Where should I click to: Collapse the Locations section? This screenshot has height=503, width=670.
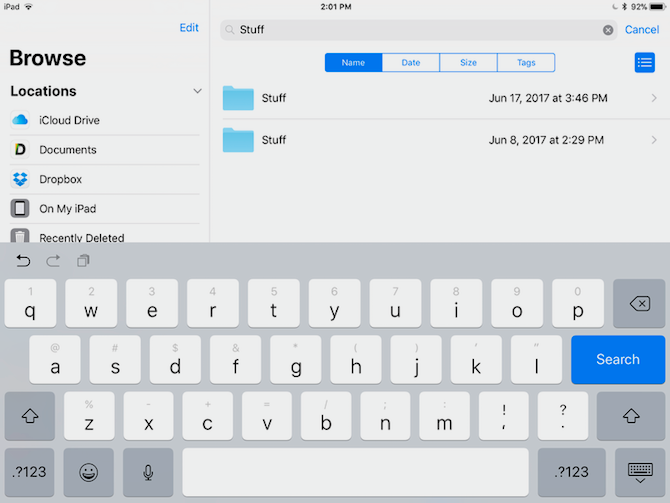pyautogui.click(x=197, y=91)
